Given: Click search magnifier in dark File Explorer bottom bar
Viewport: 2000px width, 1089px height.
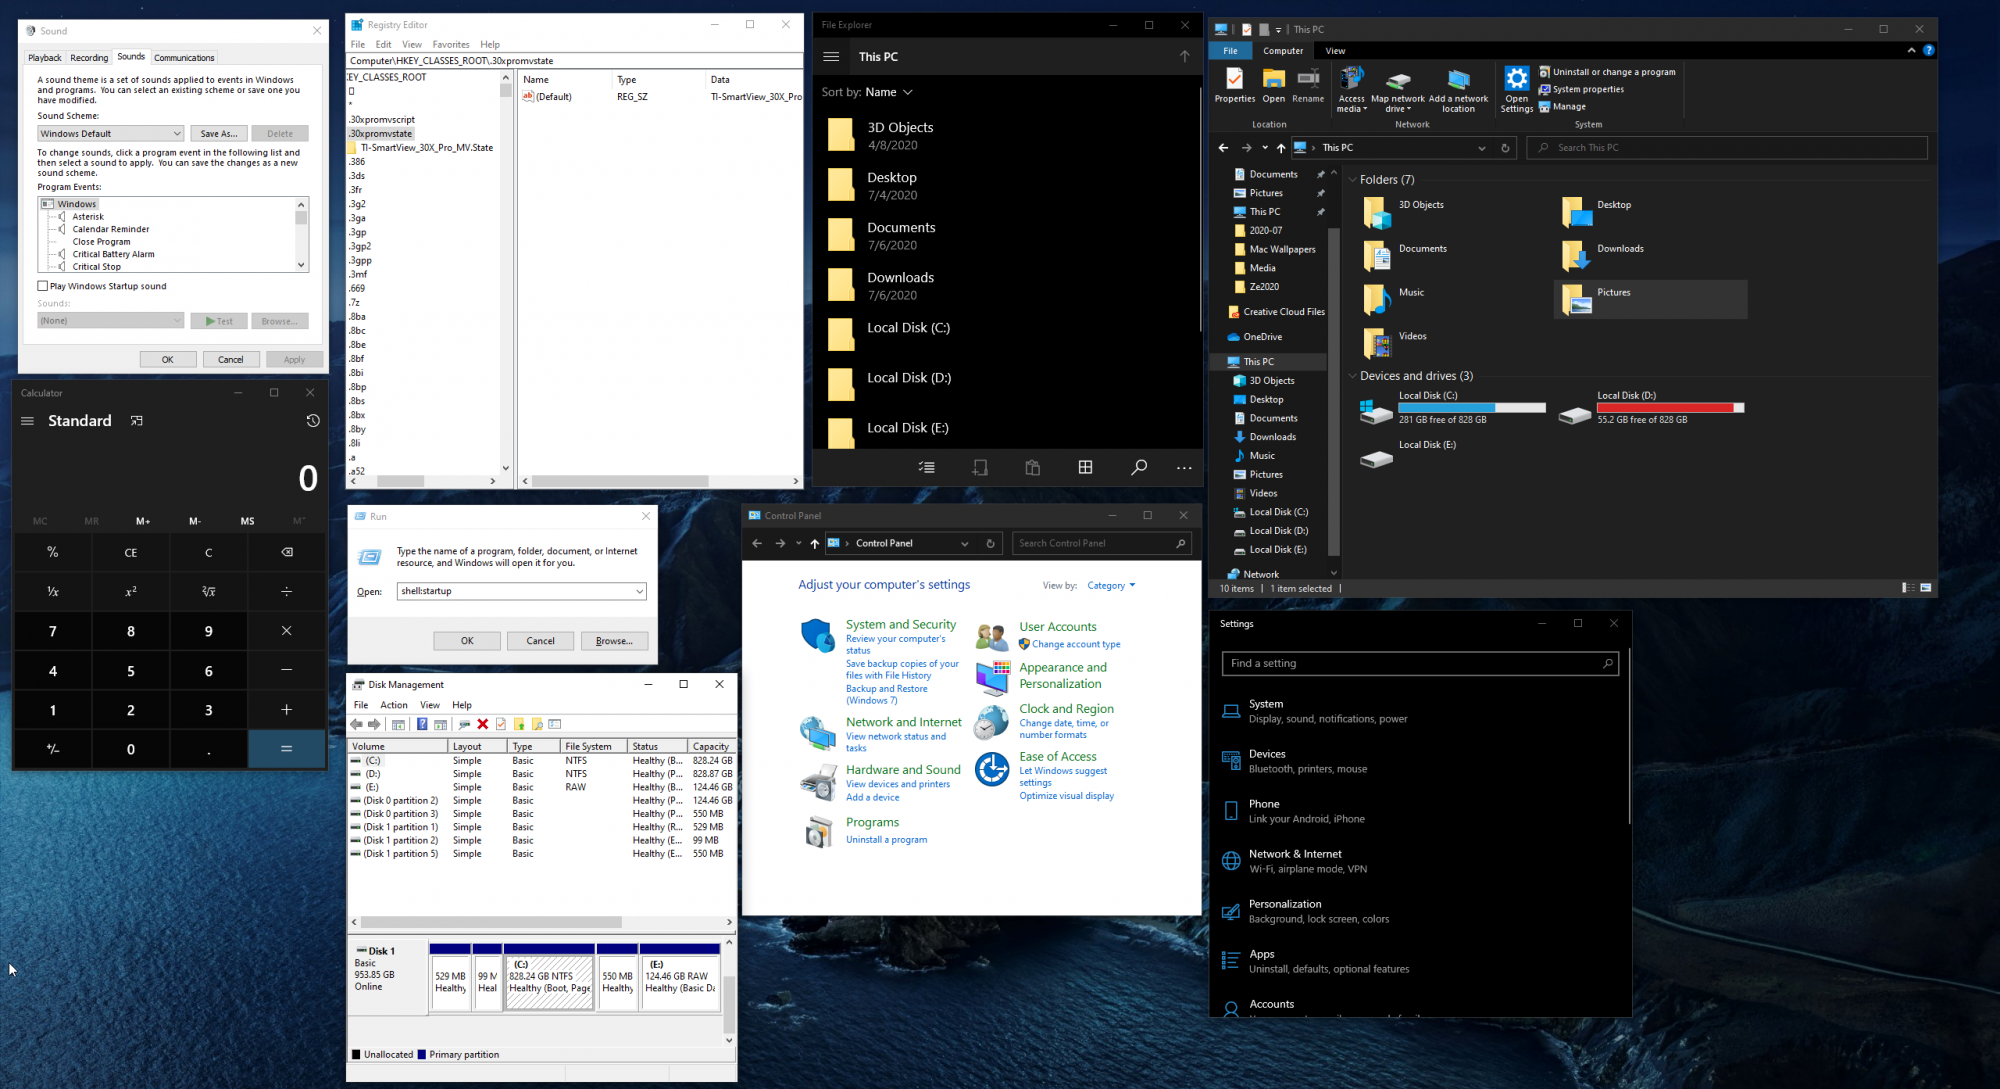Looking at the screenshot, I should click(1138, 467).
